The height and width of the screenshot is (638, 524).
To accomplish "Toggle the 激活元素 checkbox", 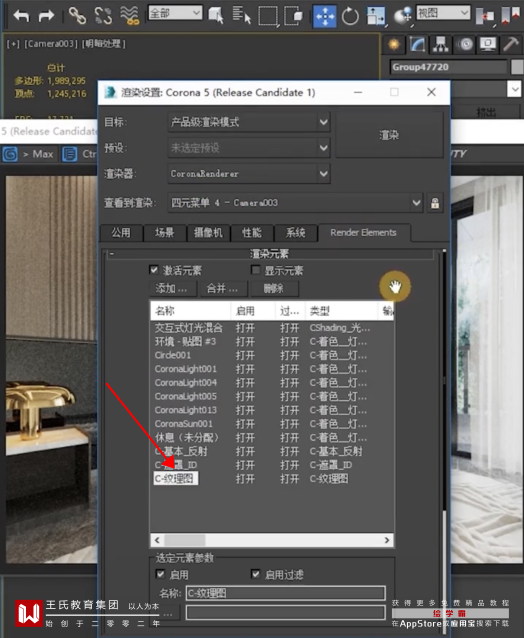I will (x=154, y=270).
